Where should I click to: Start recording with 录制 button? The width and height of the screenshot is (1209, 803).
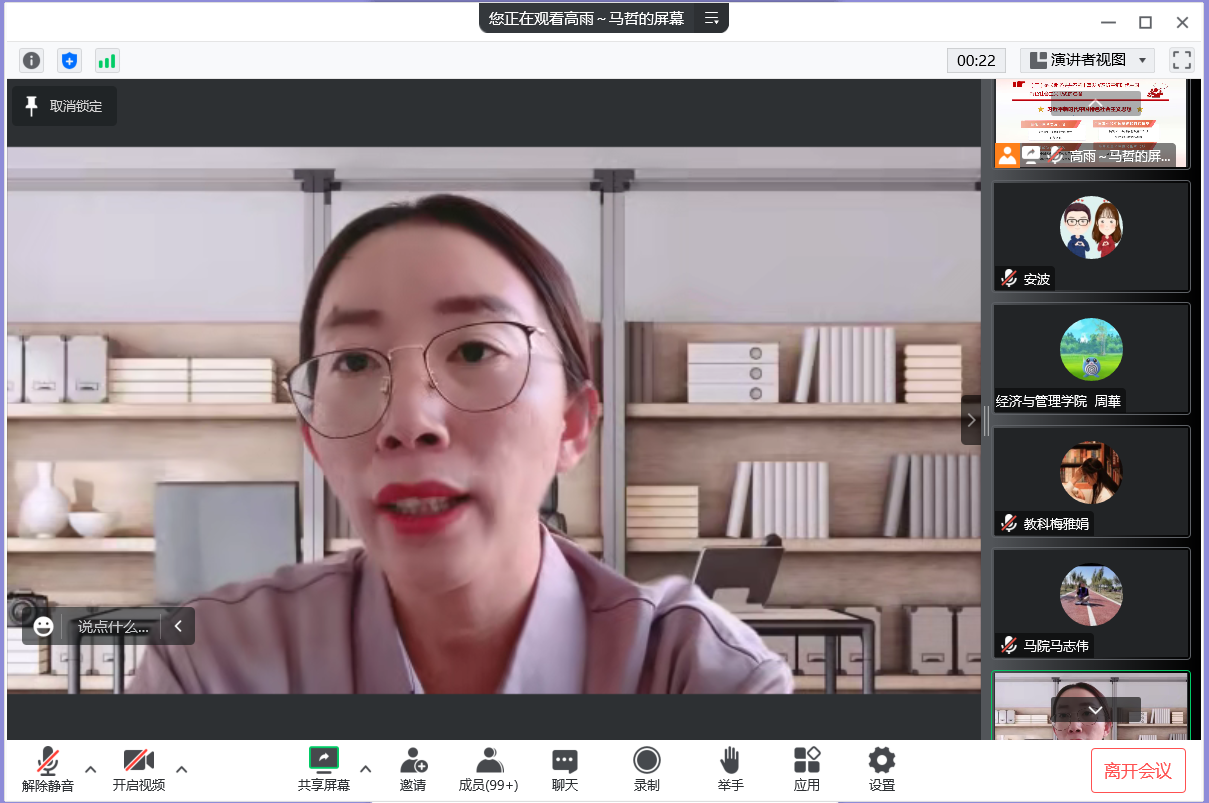646,769
